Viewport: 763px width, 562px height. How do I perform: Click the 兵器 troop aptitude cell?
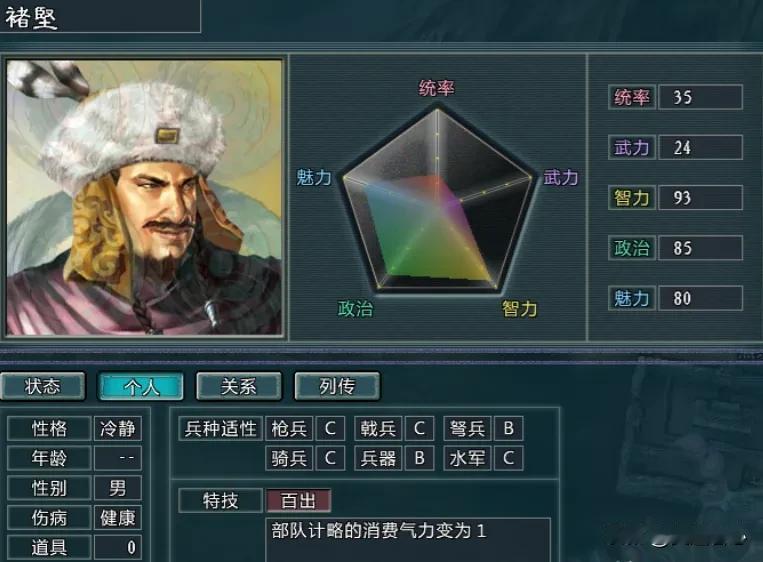pyautogui.click(x=378, y=458)
